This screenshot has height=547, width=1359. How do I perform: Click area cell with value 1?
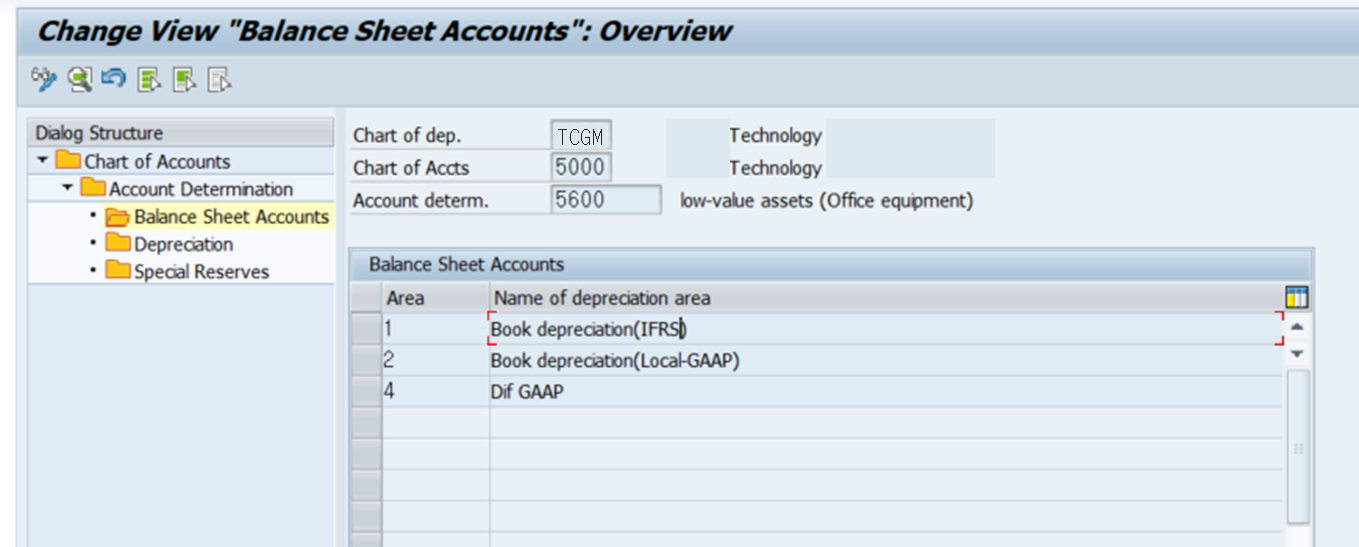point(436,329)
